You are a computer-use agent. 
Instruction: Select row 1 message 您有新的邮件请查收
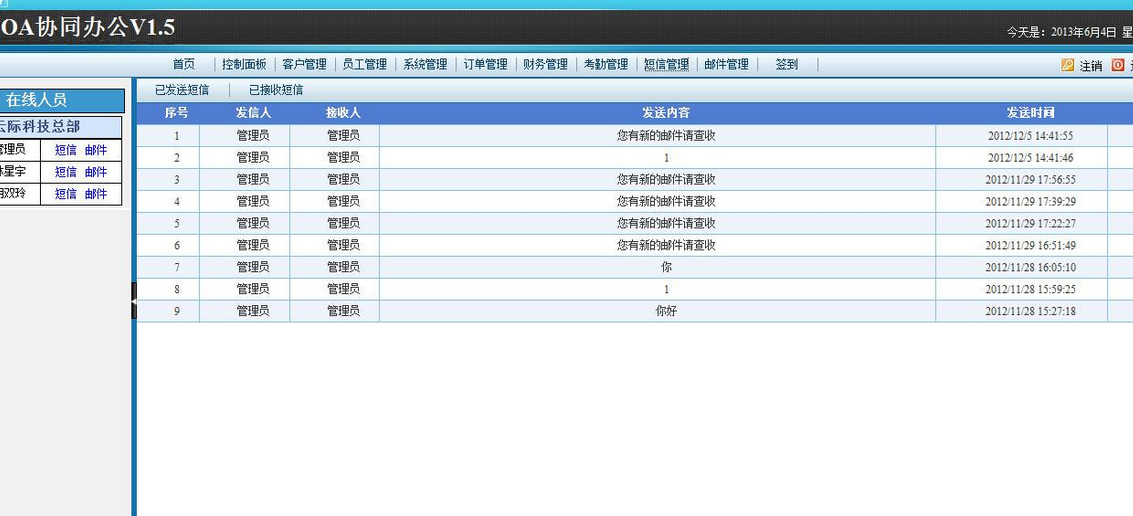click(x=666, y=135)
